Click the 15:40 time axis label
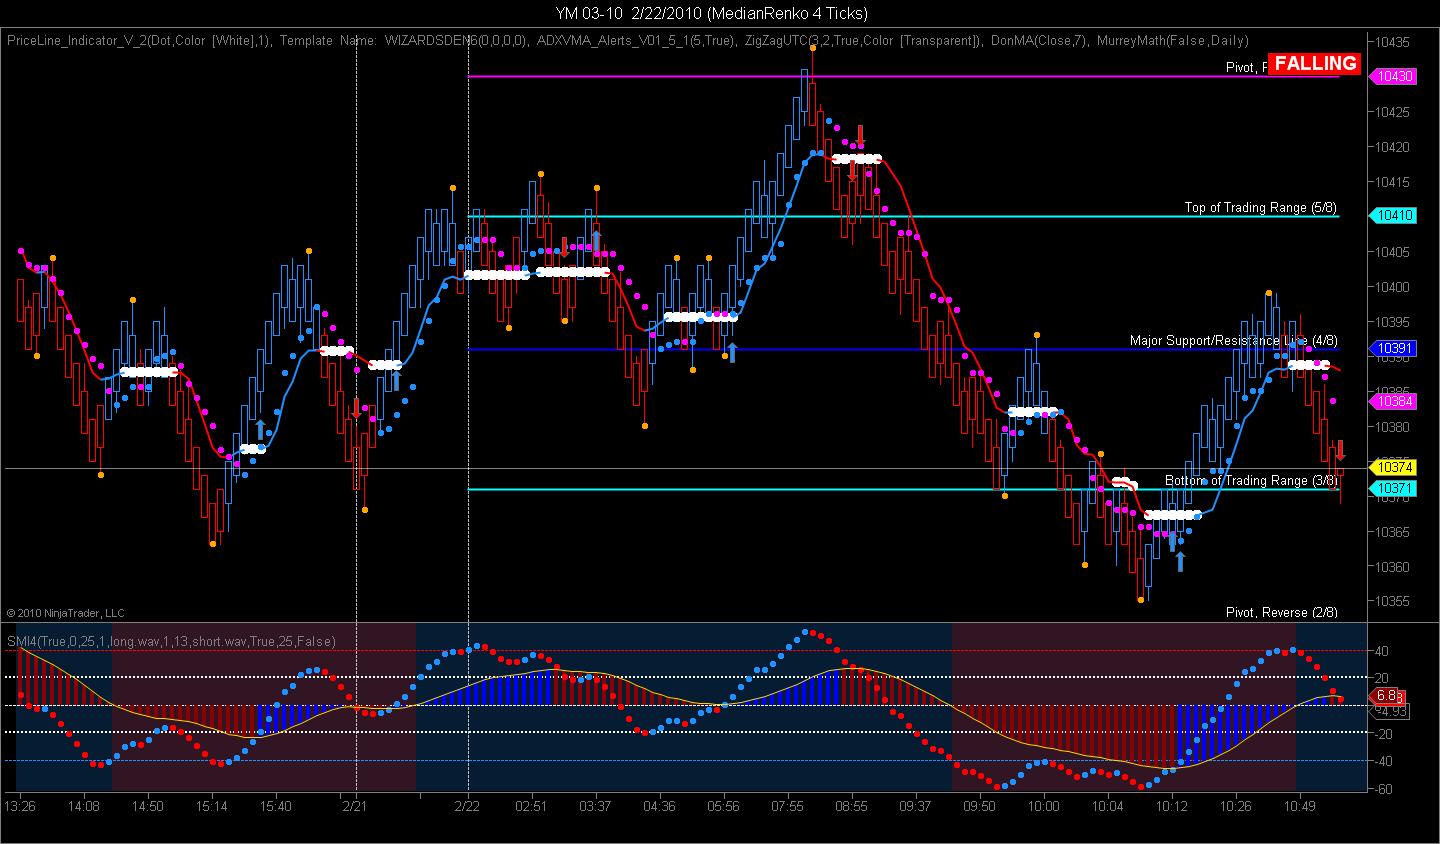The width and height of the screenshot is (1440, 844). click(276, 806)
